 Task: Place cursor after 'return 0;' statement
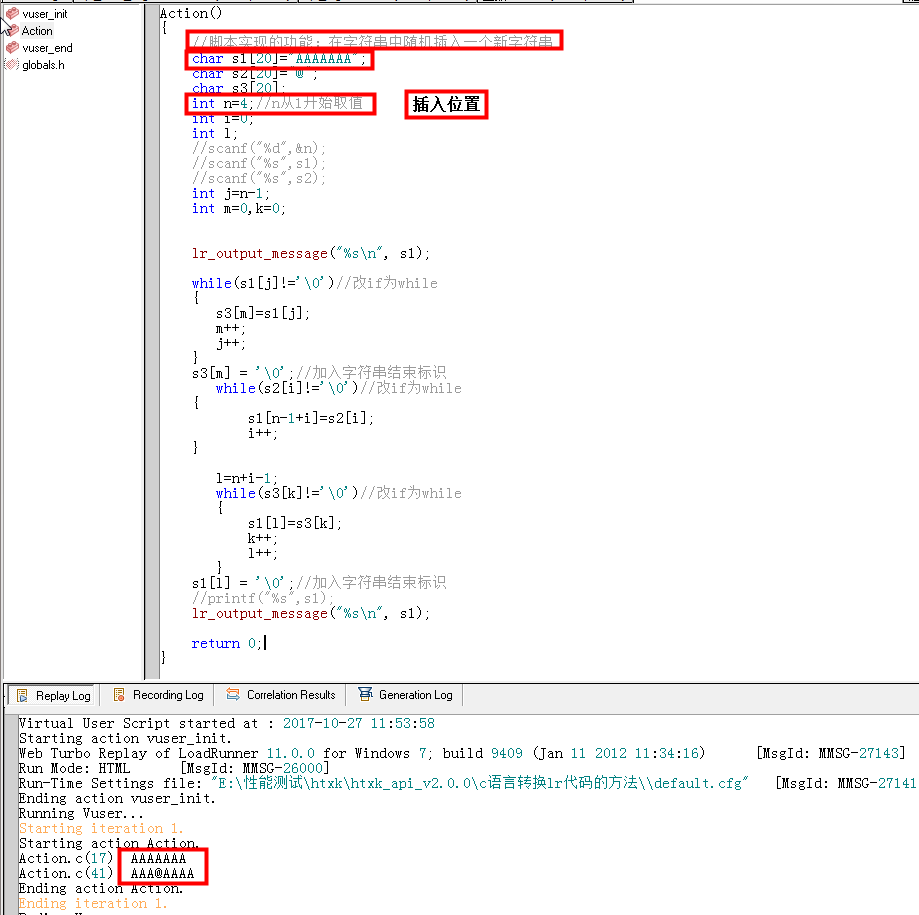coord(264,643)
